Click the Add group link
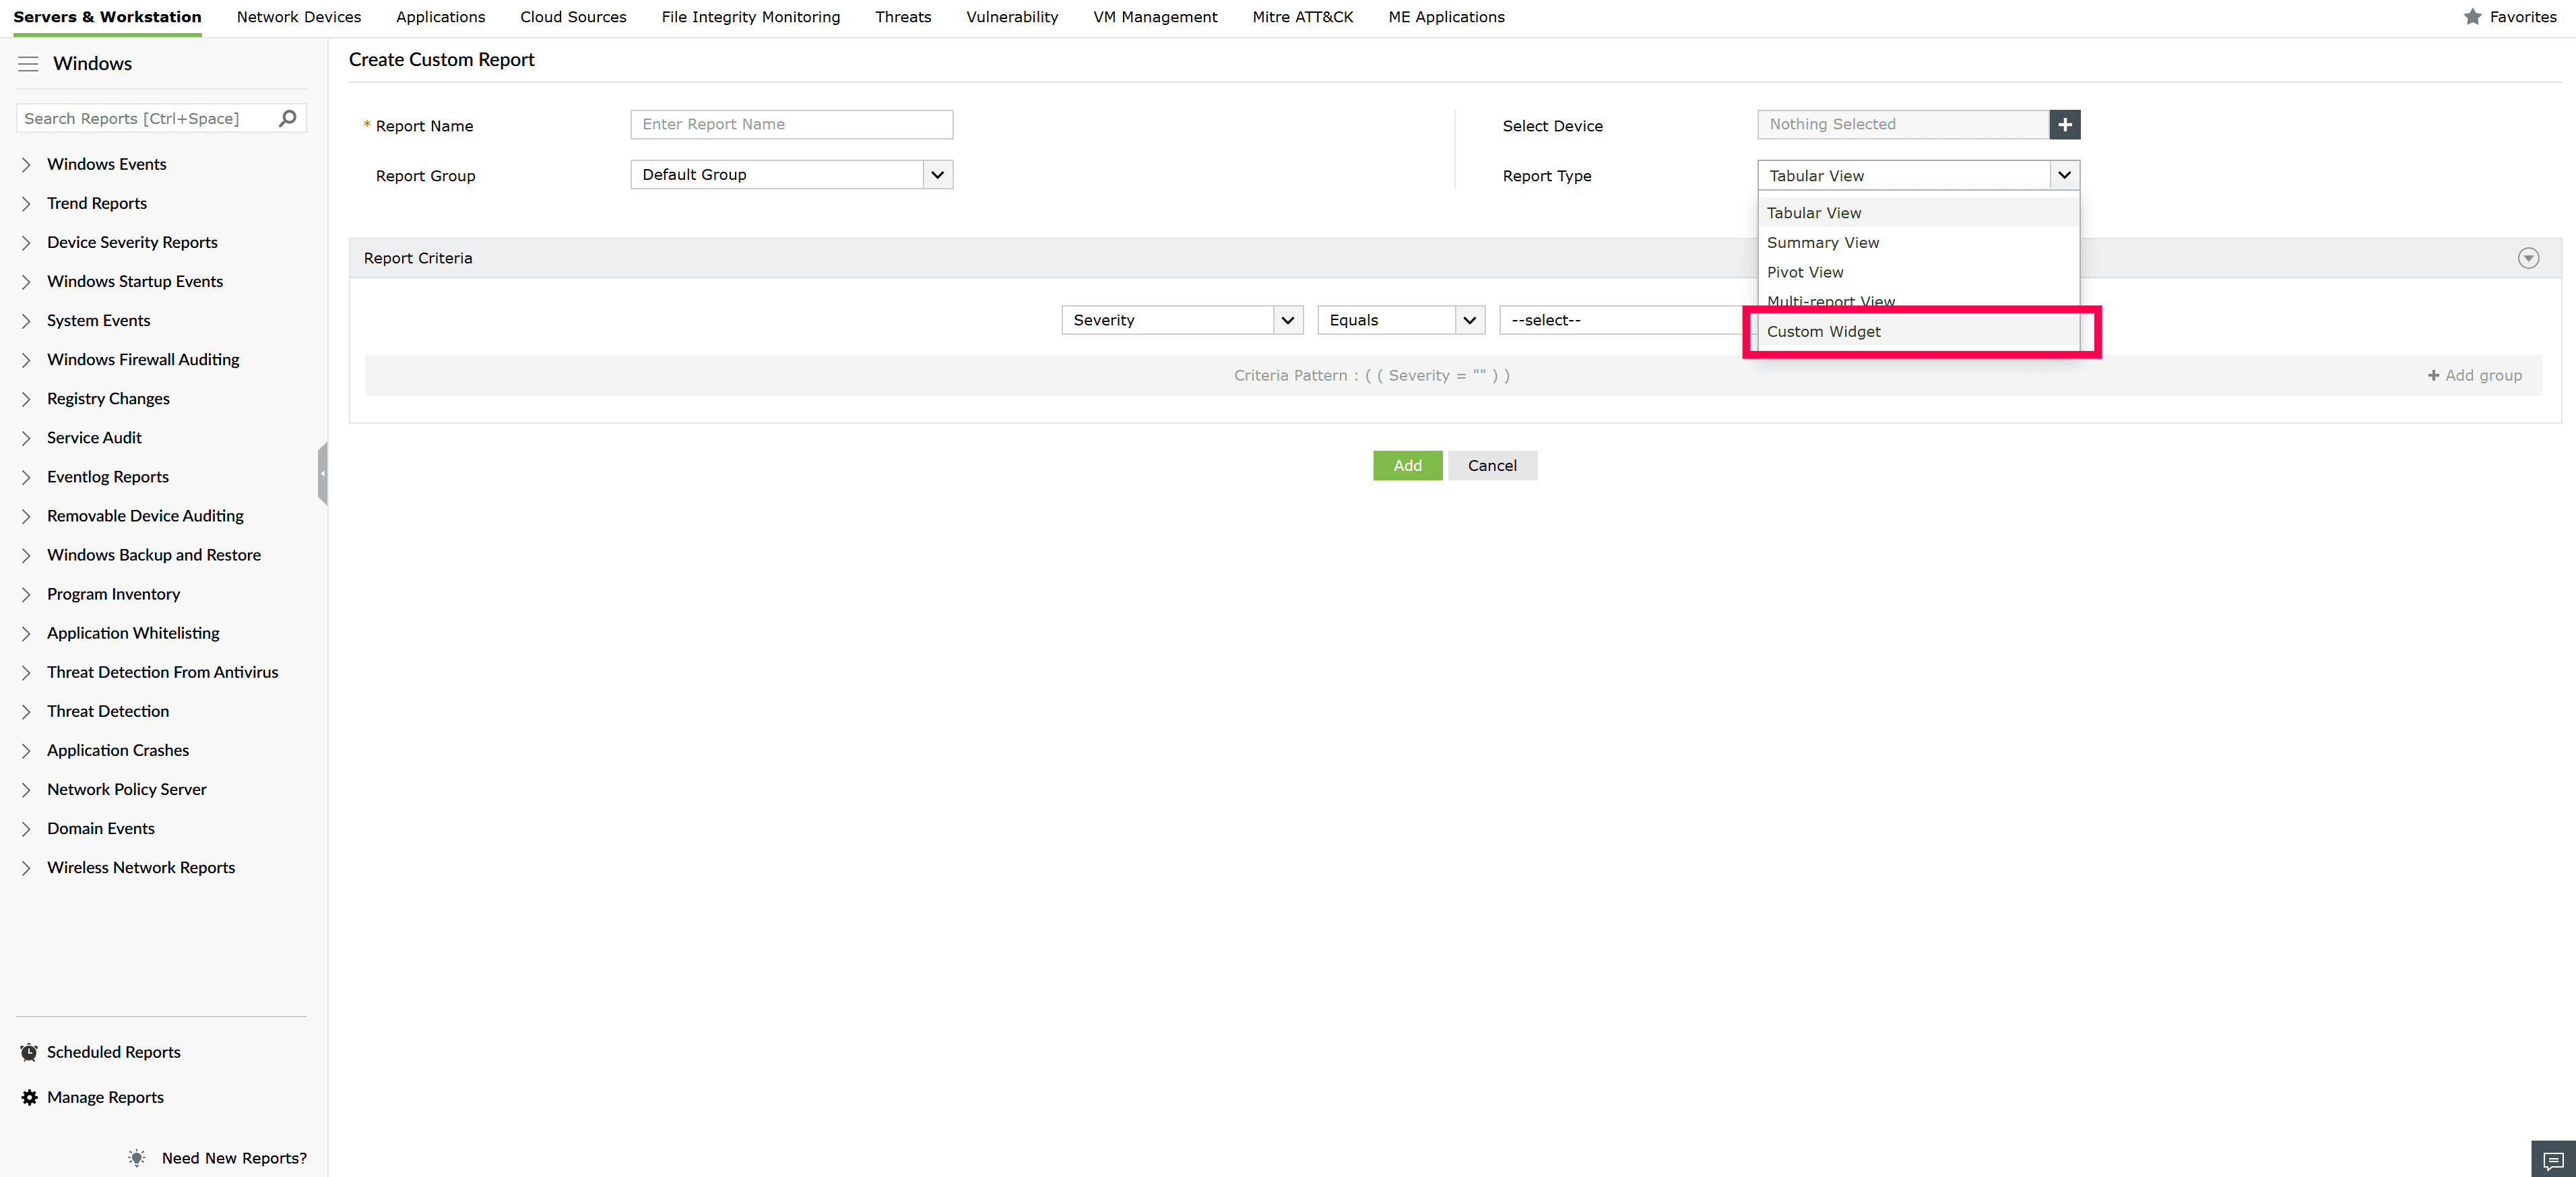This screenshot has width=2576, height=1177. [2474, 375]
